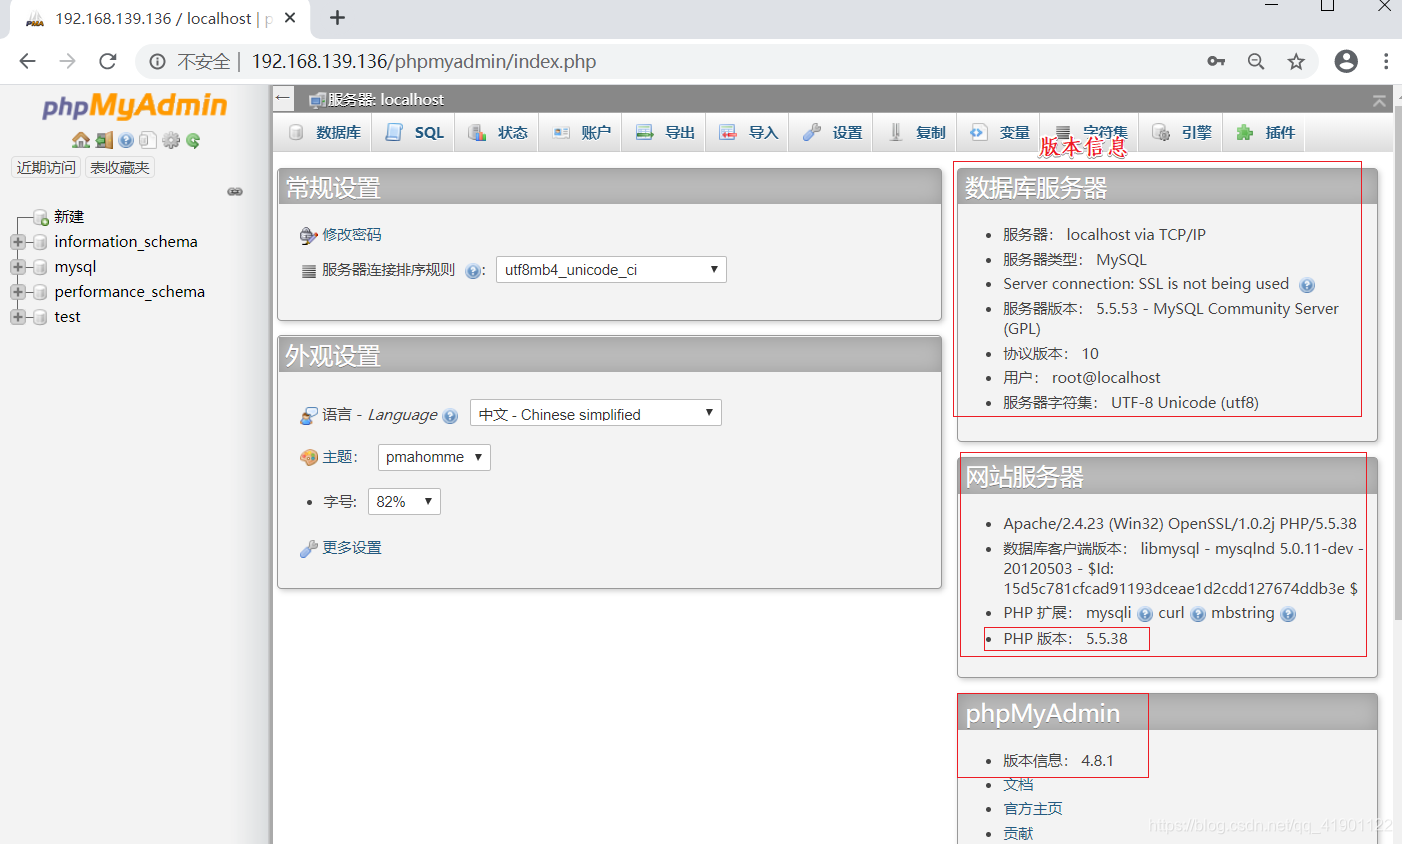Viewport: 1402px width, 844px height.
Task: Open navigation panel settings gear icon
Action: (x=171, y=140)
